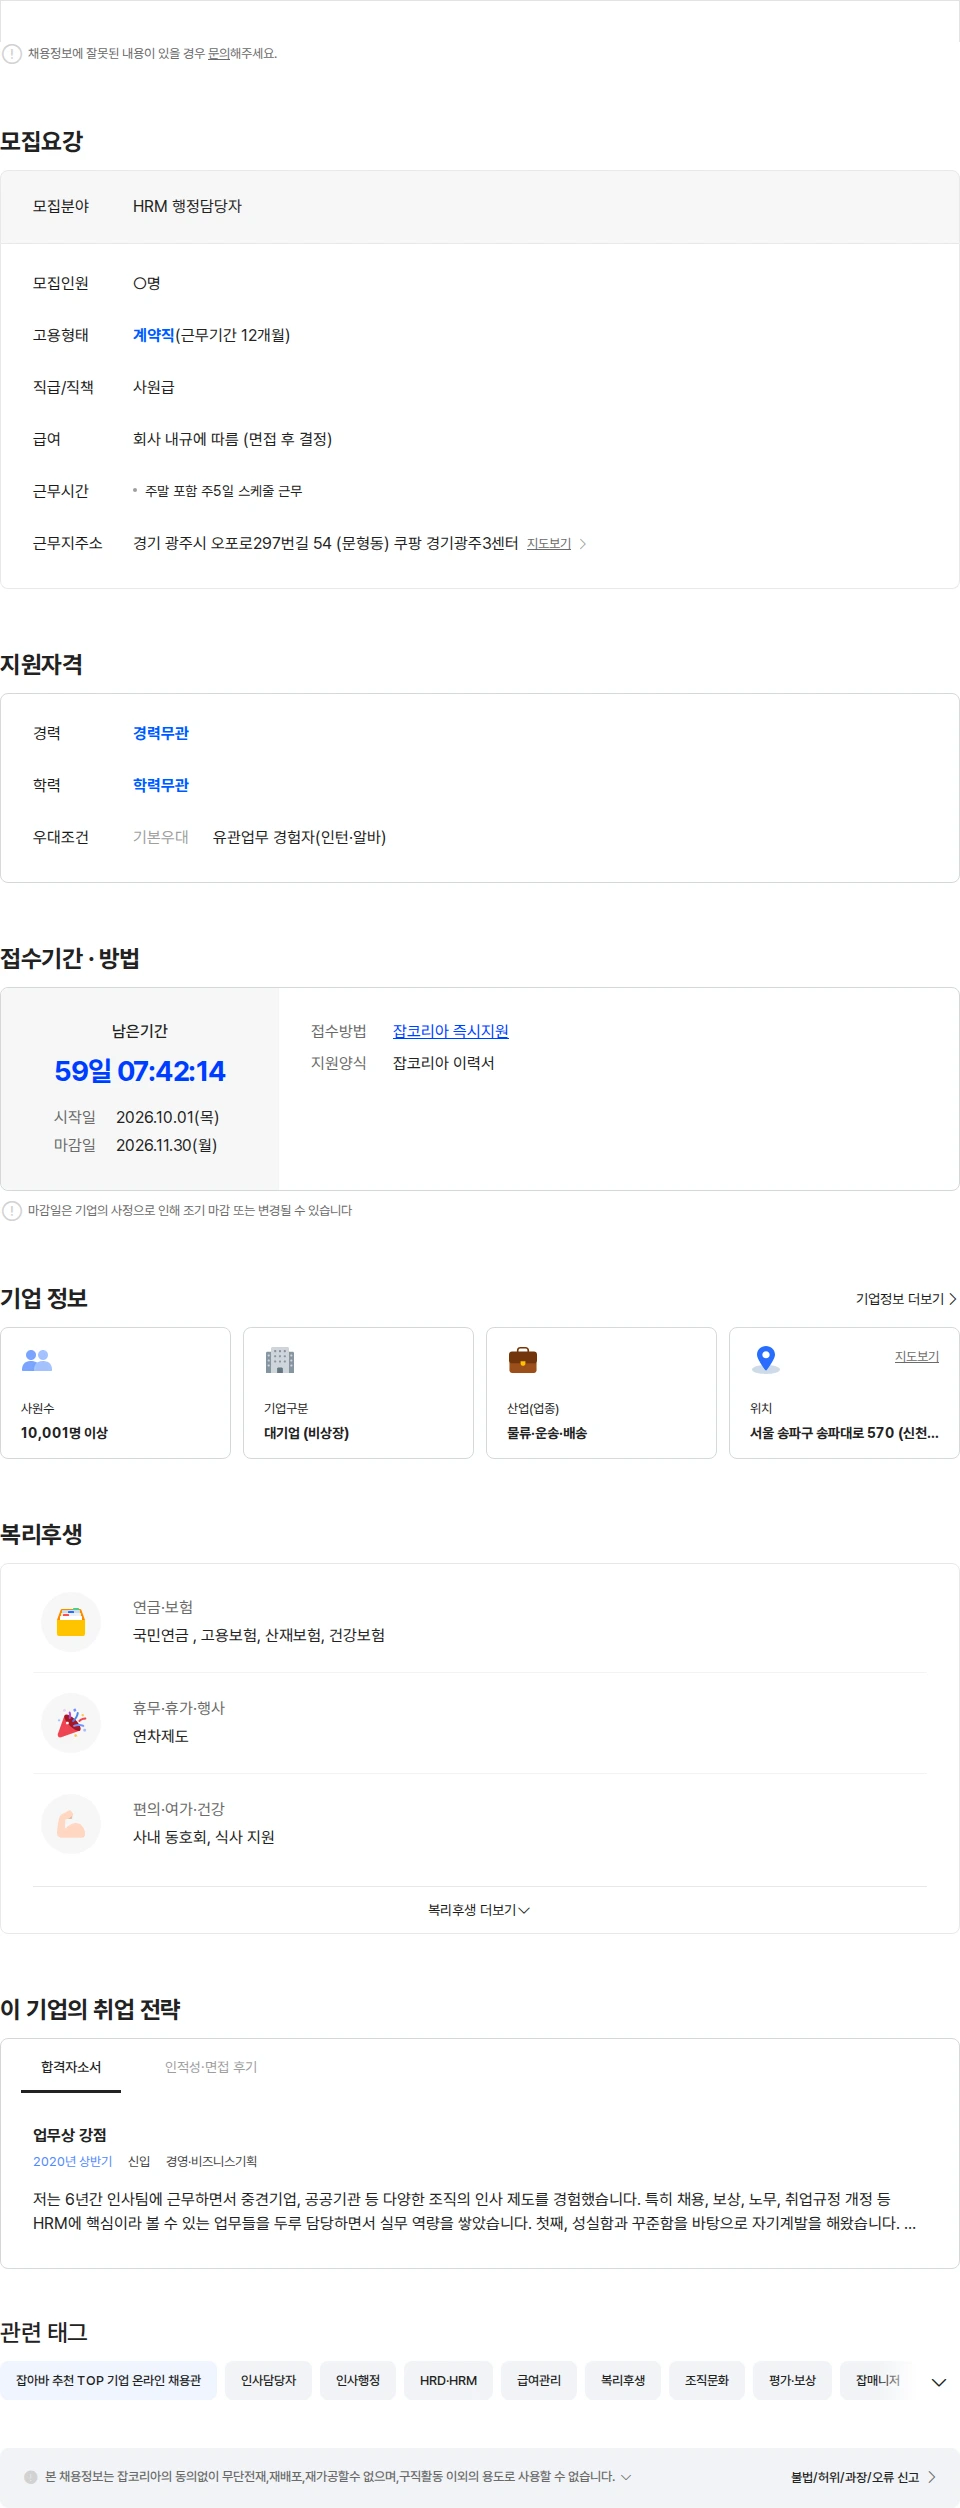The image size is (960, 2508).
Task: Open 잡코리아 즉시지원 link
Action: [x=451, y=1031]
